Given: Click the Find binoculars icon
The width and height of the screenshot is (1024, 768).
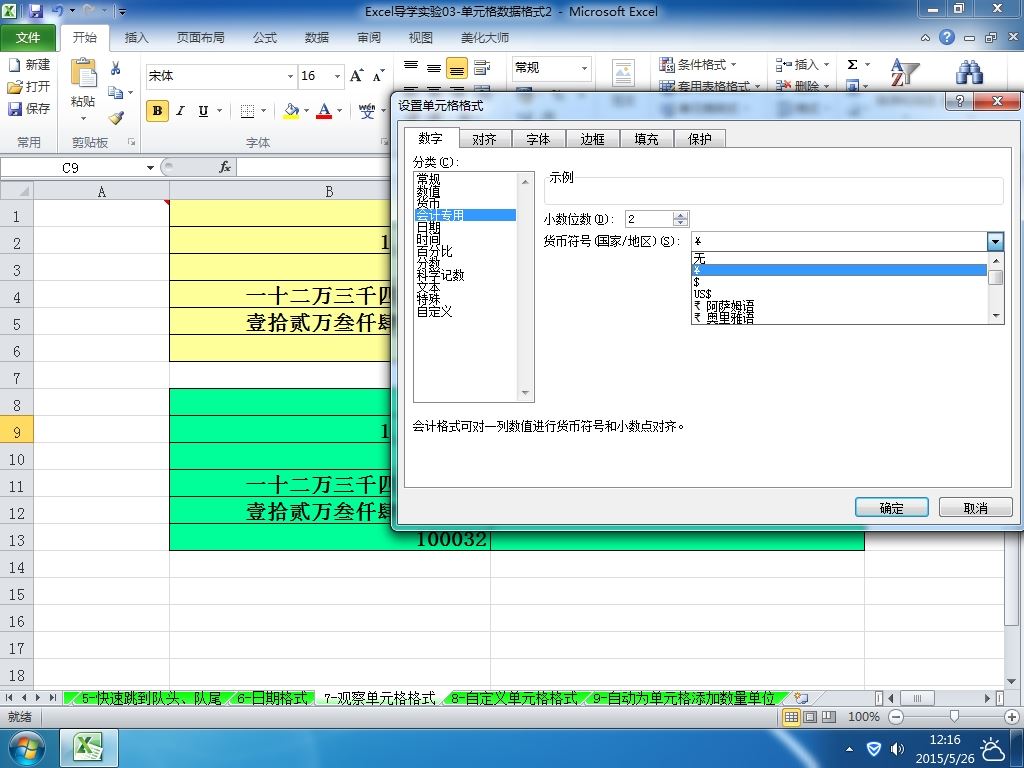Looking at the screenshot, I should coord(969,72).
